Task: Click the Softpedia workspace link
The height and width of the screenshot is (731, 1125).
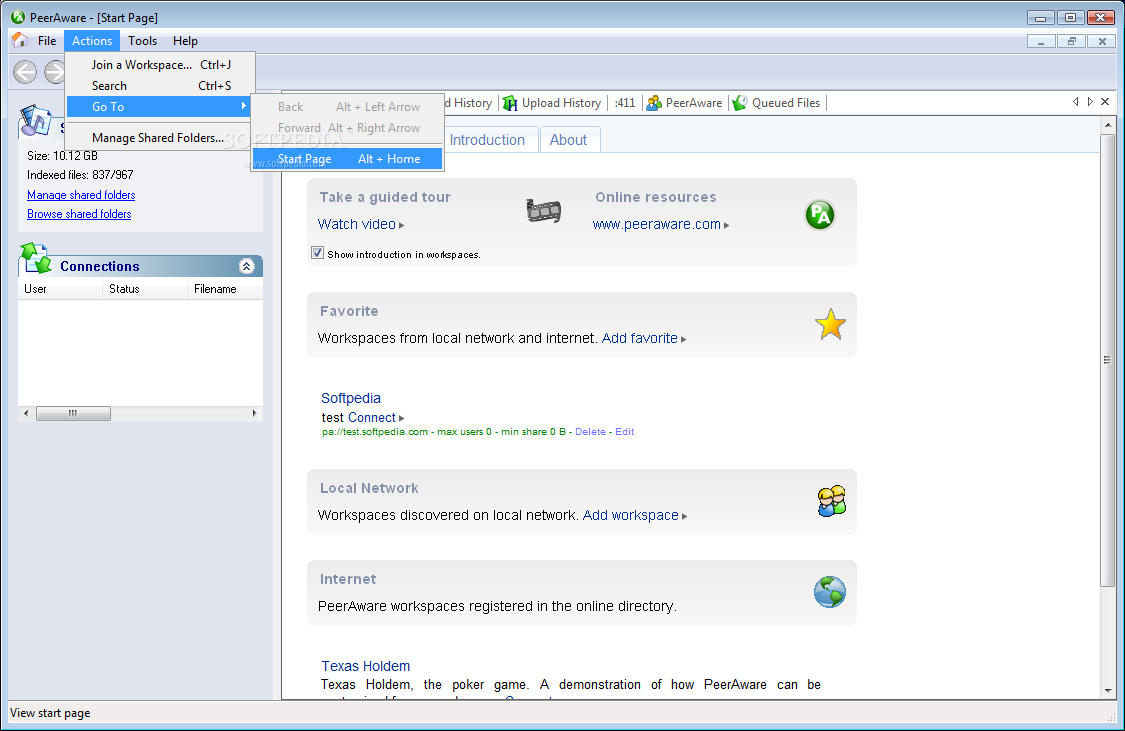Action: coord(351,398)
